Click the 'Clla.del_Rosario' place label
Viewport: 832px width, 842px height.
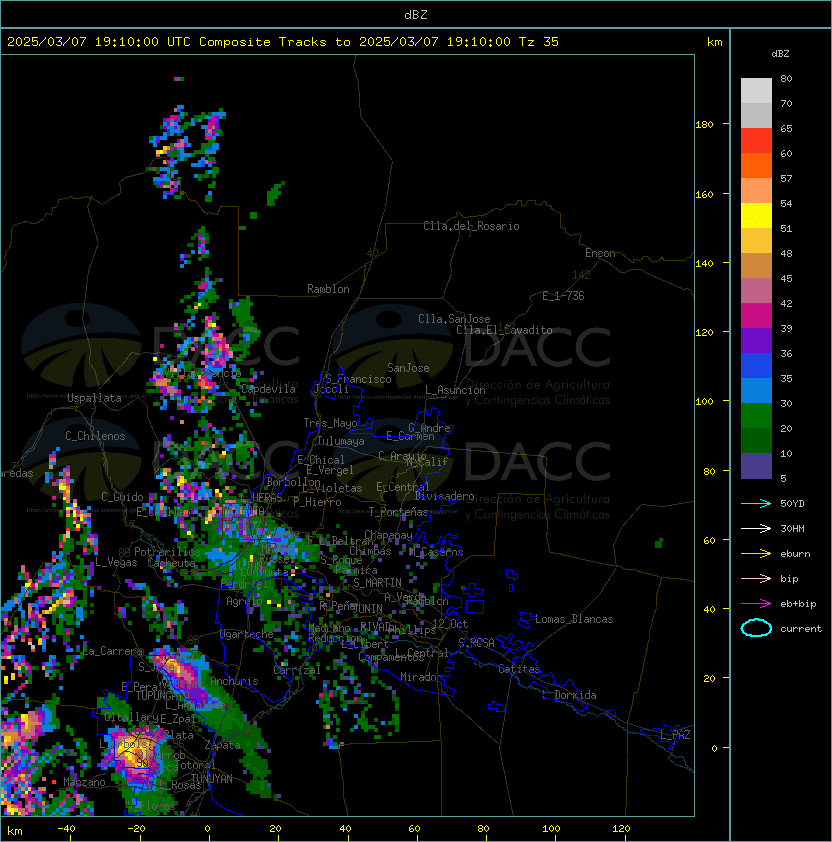[x=471, y=226]
